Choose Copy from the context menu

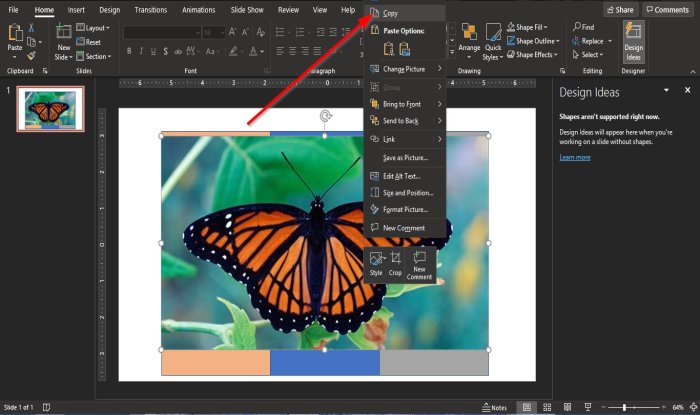[x=390, y=14]
